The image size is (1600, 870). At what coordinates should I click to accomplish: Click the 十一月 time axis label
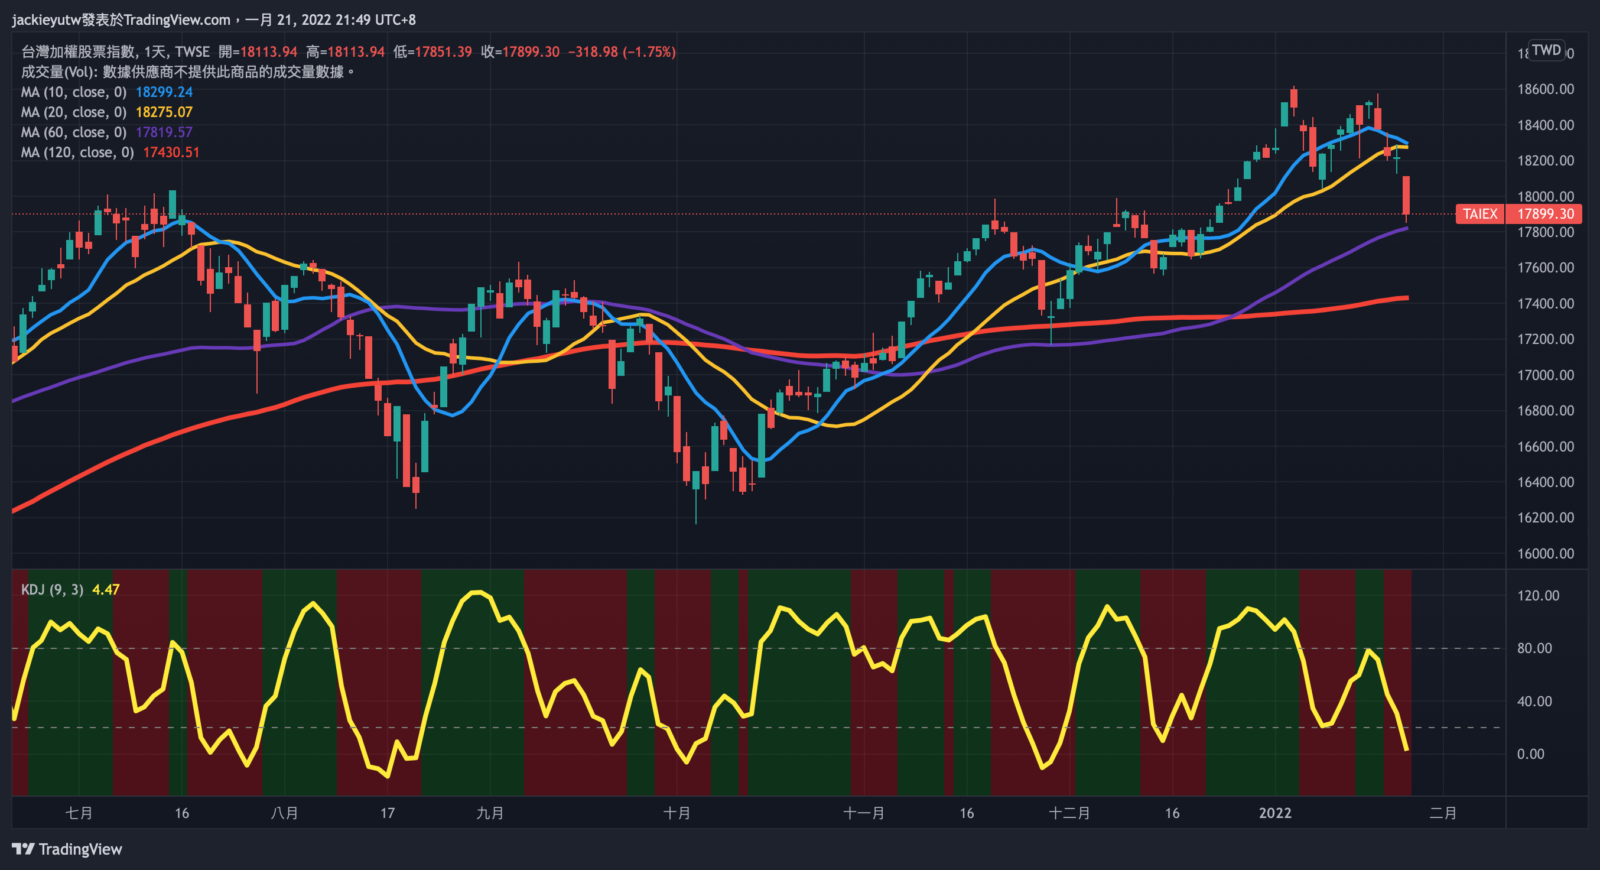(x=864, y=813)
